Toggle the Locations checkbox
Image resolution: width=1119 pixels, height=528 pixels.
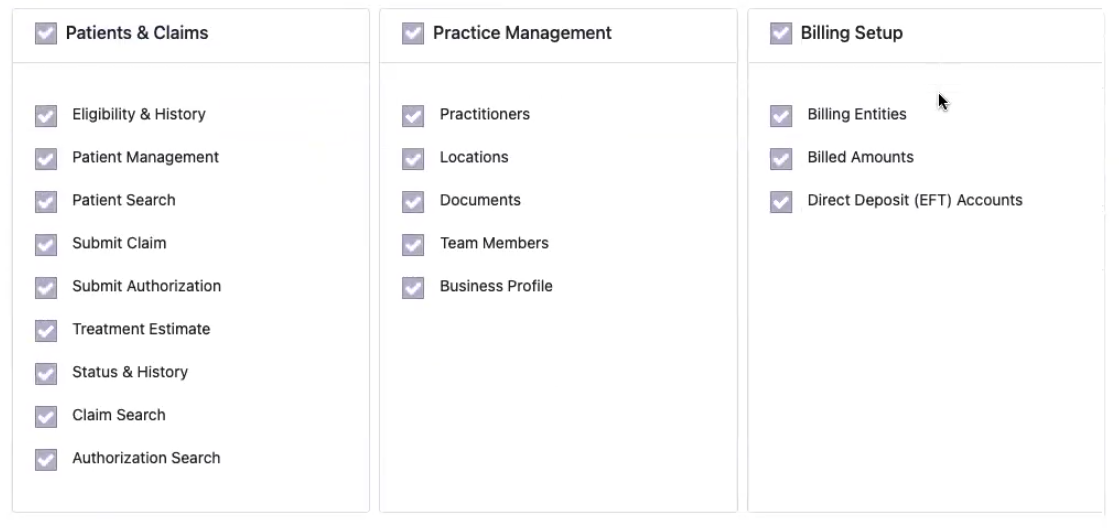coord(413,159)
